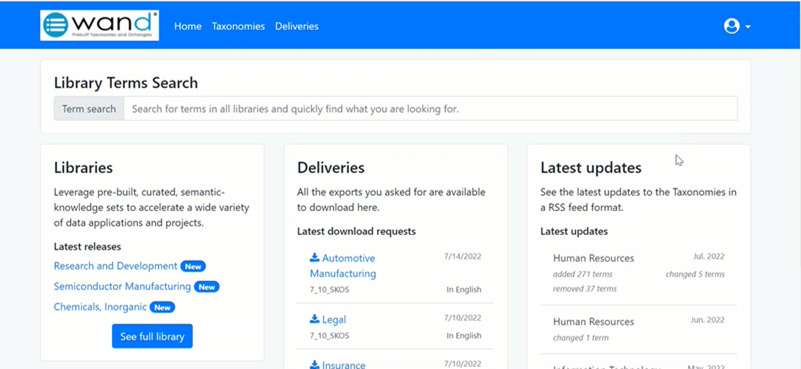Click the 'changed 1 term' text

pyautogui.click(x=581, y=338)
